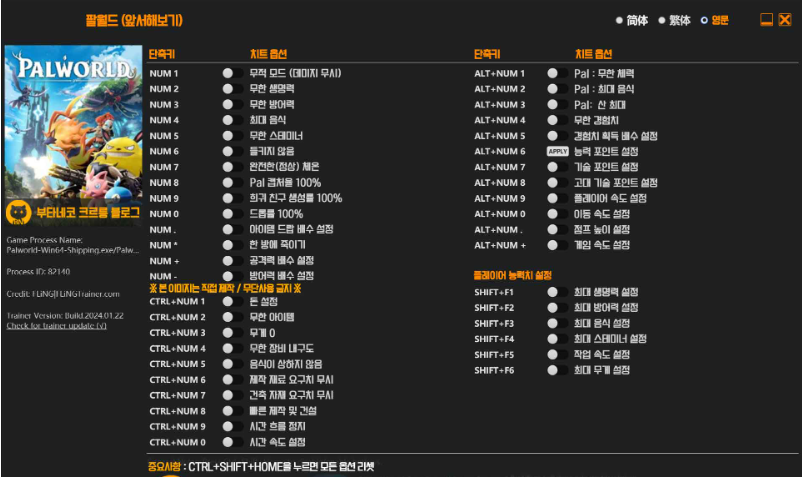
Task: Enable ALT+NUM 1 Pal 무한 체력
Action: click(558, 73)
